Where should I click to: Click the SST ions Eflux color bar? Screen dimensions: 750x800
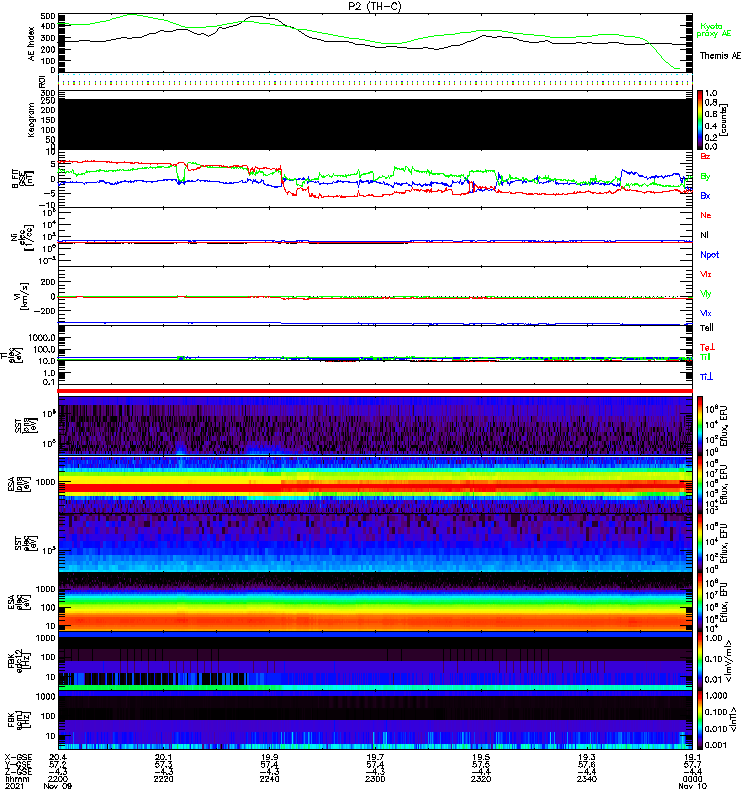coord(700,426)
